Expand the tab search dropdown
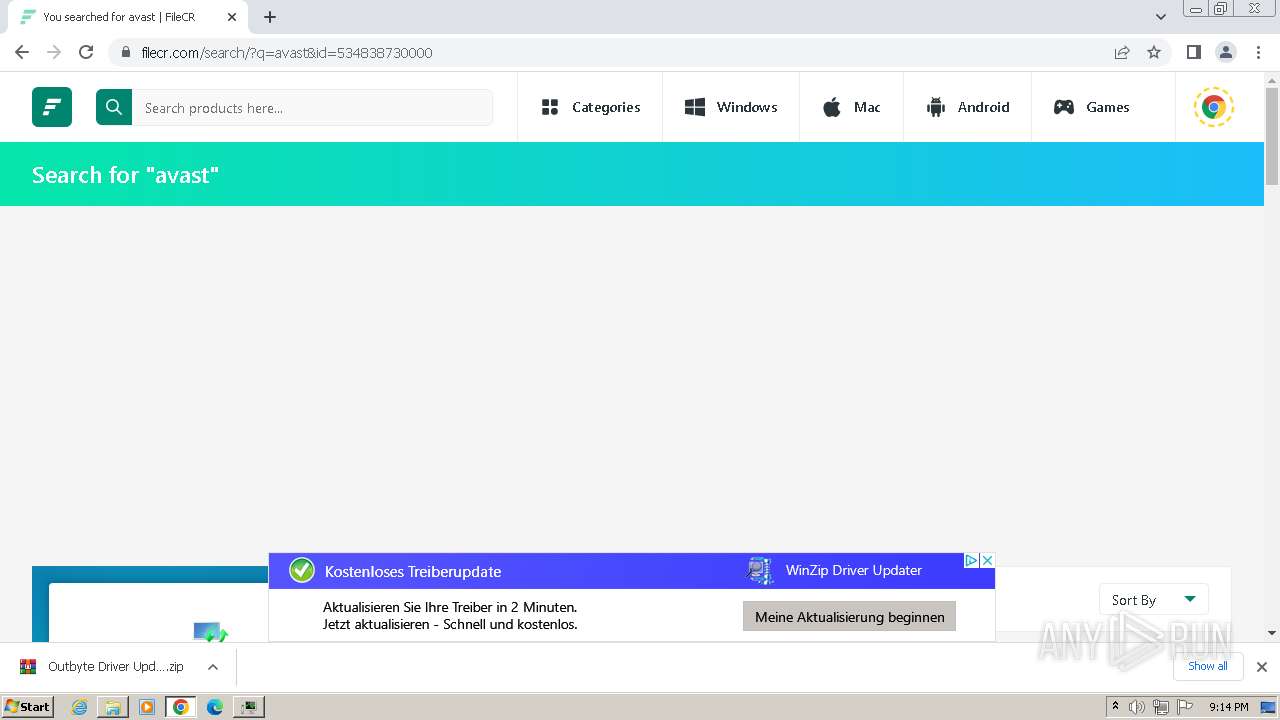 [x=1161, y=17]
